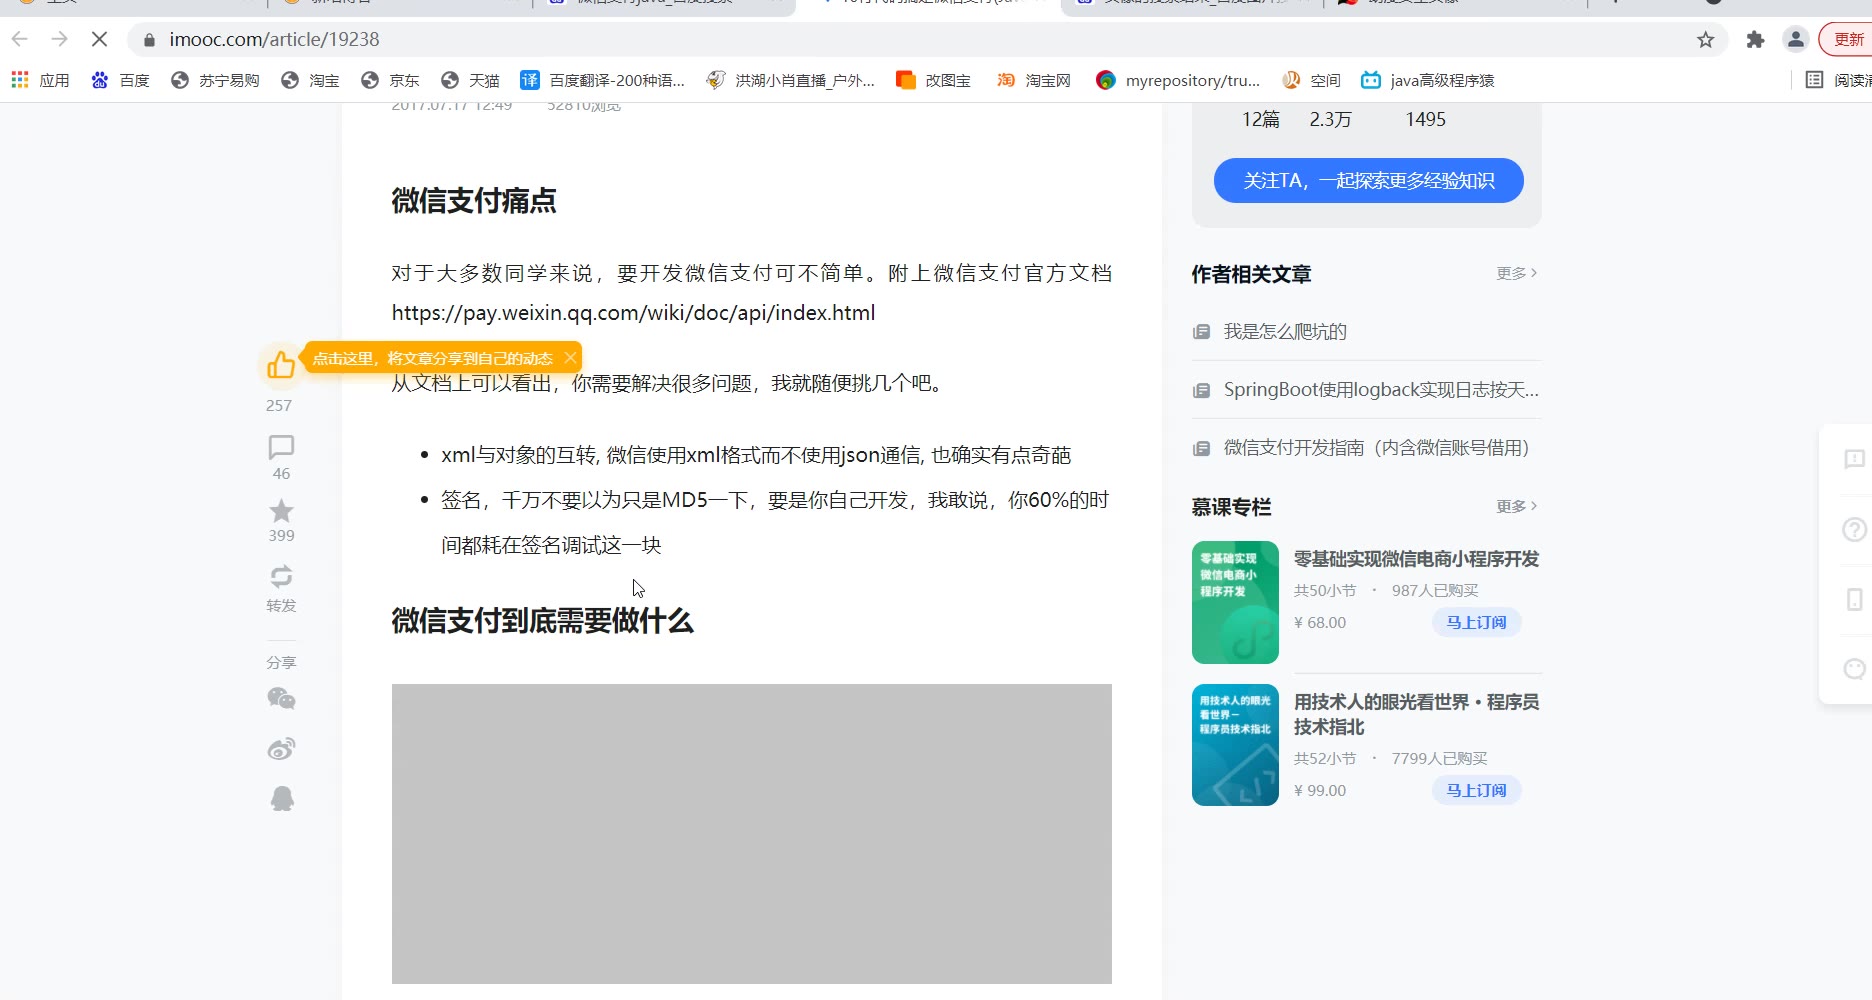Open the 百度翻译 bookmark
The width and height of the screenshot is (1872, 1000).
(603, 80)
